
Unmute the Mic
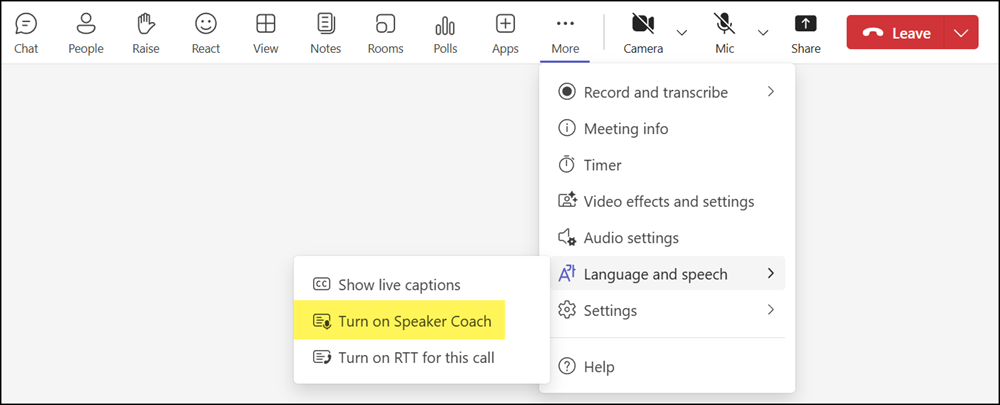[x=724, y=34]
